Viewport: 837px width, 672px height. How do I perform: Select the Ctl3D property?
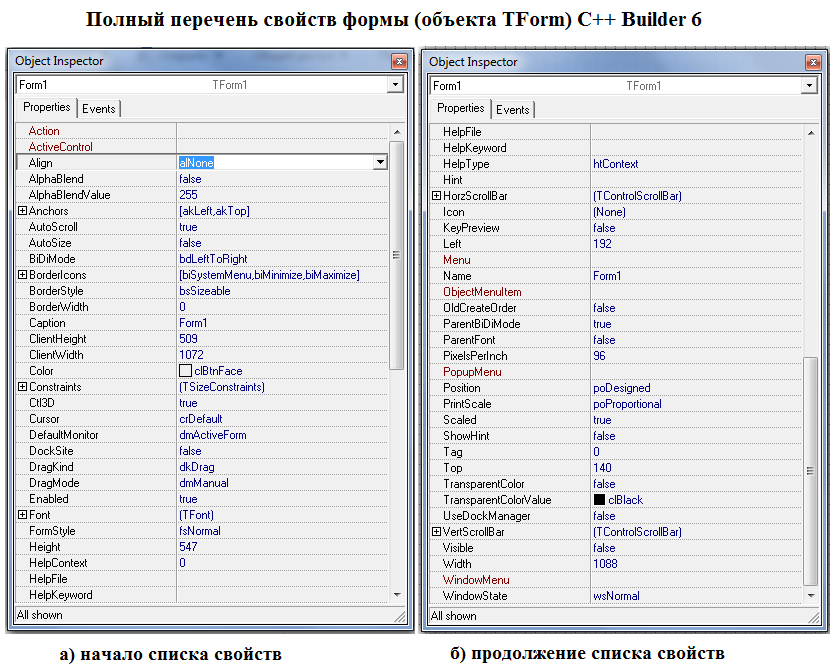click(42, 403)
